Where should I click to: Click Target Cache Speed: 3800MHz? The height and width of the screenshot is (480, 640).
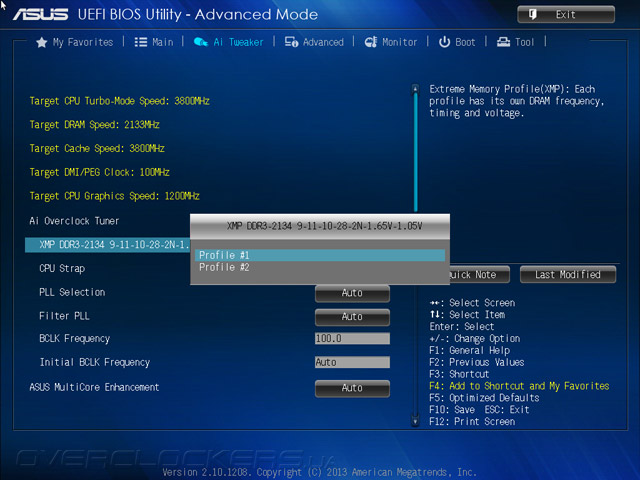97,149
